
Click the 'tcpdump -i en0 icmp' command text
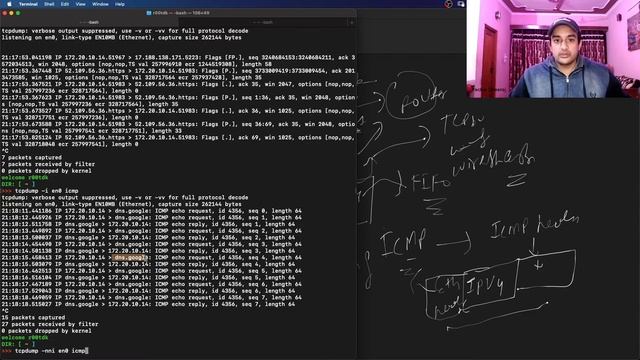tap(47, 191)
